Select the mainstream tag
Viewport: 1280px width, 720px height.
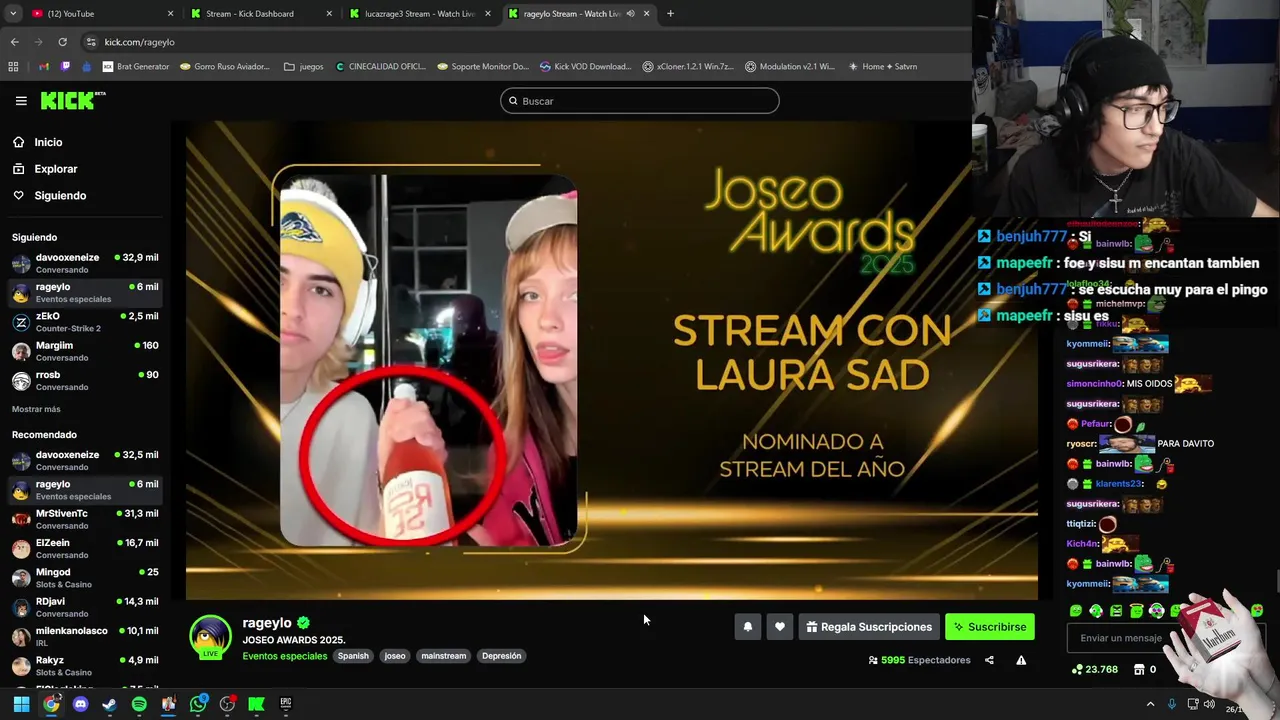pos(444,656)
